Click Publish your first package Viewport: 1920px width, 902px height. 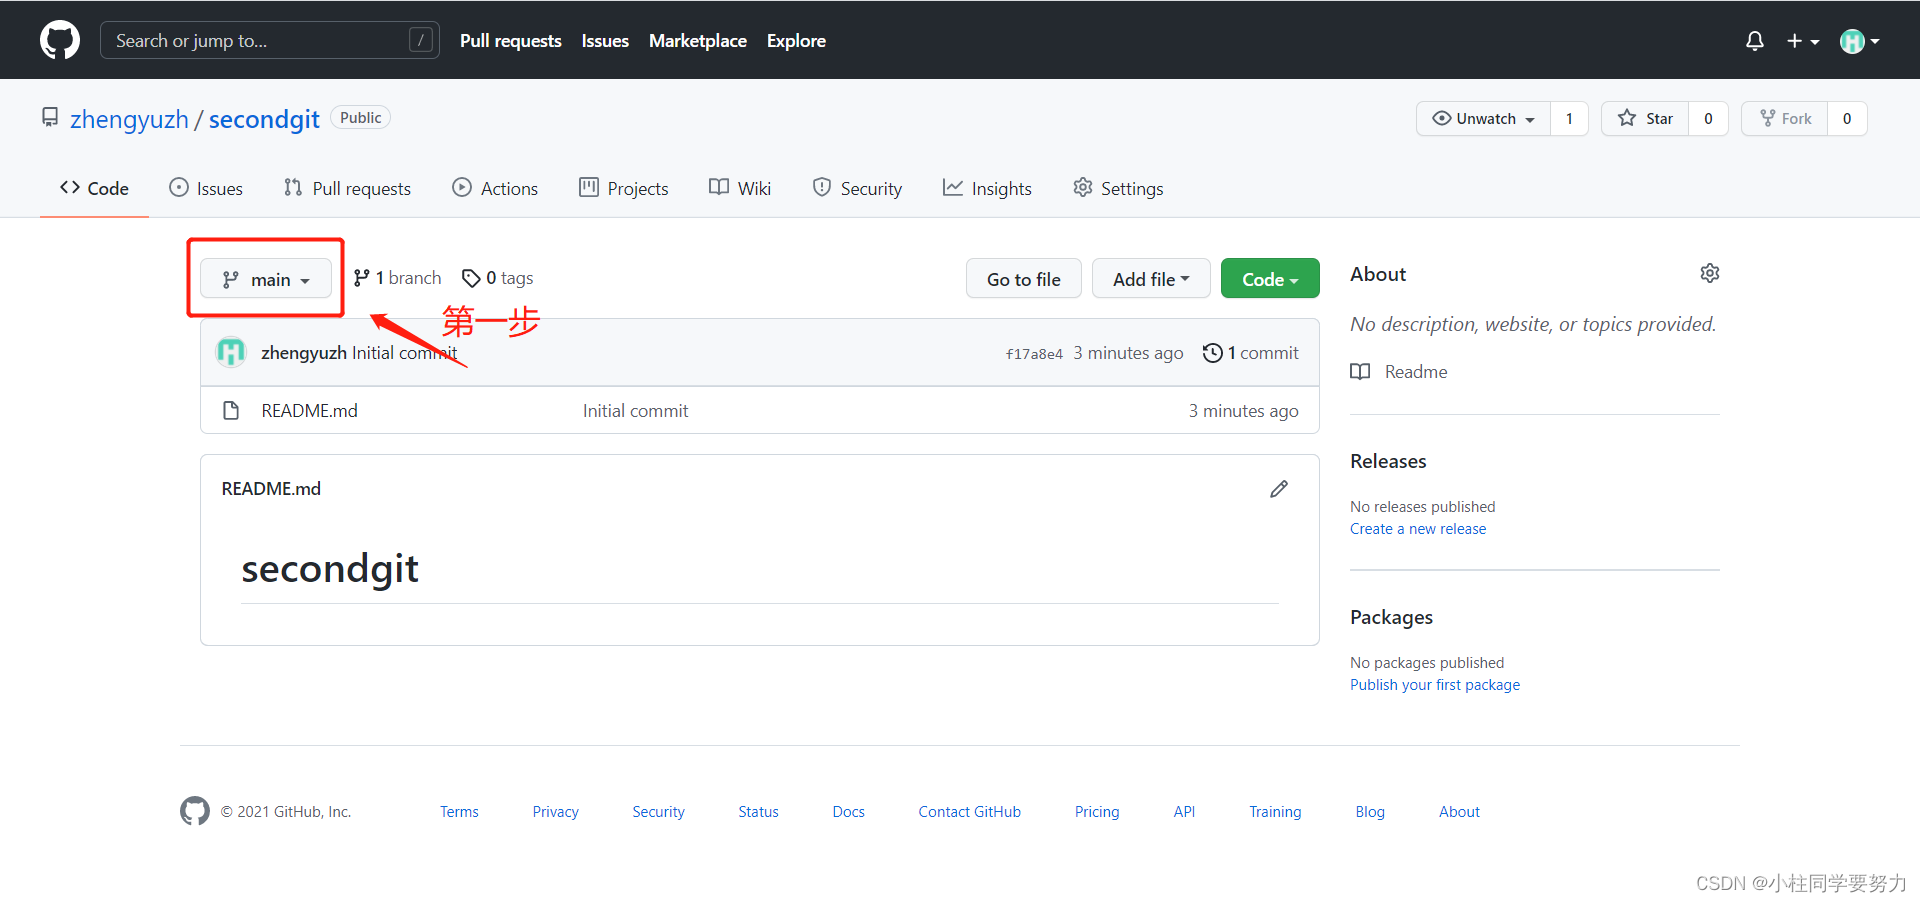tap(1435, 685)
